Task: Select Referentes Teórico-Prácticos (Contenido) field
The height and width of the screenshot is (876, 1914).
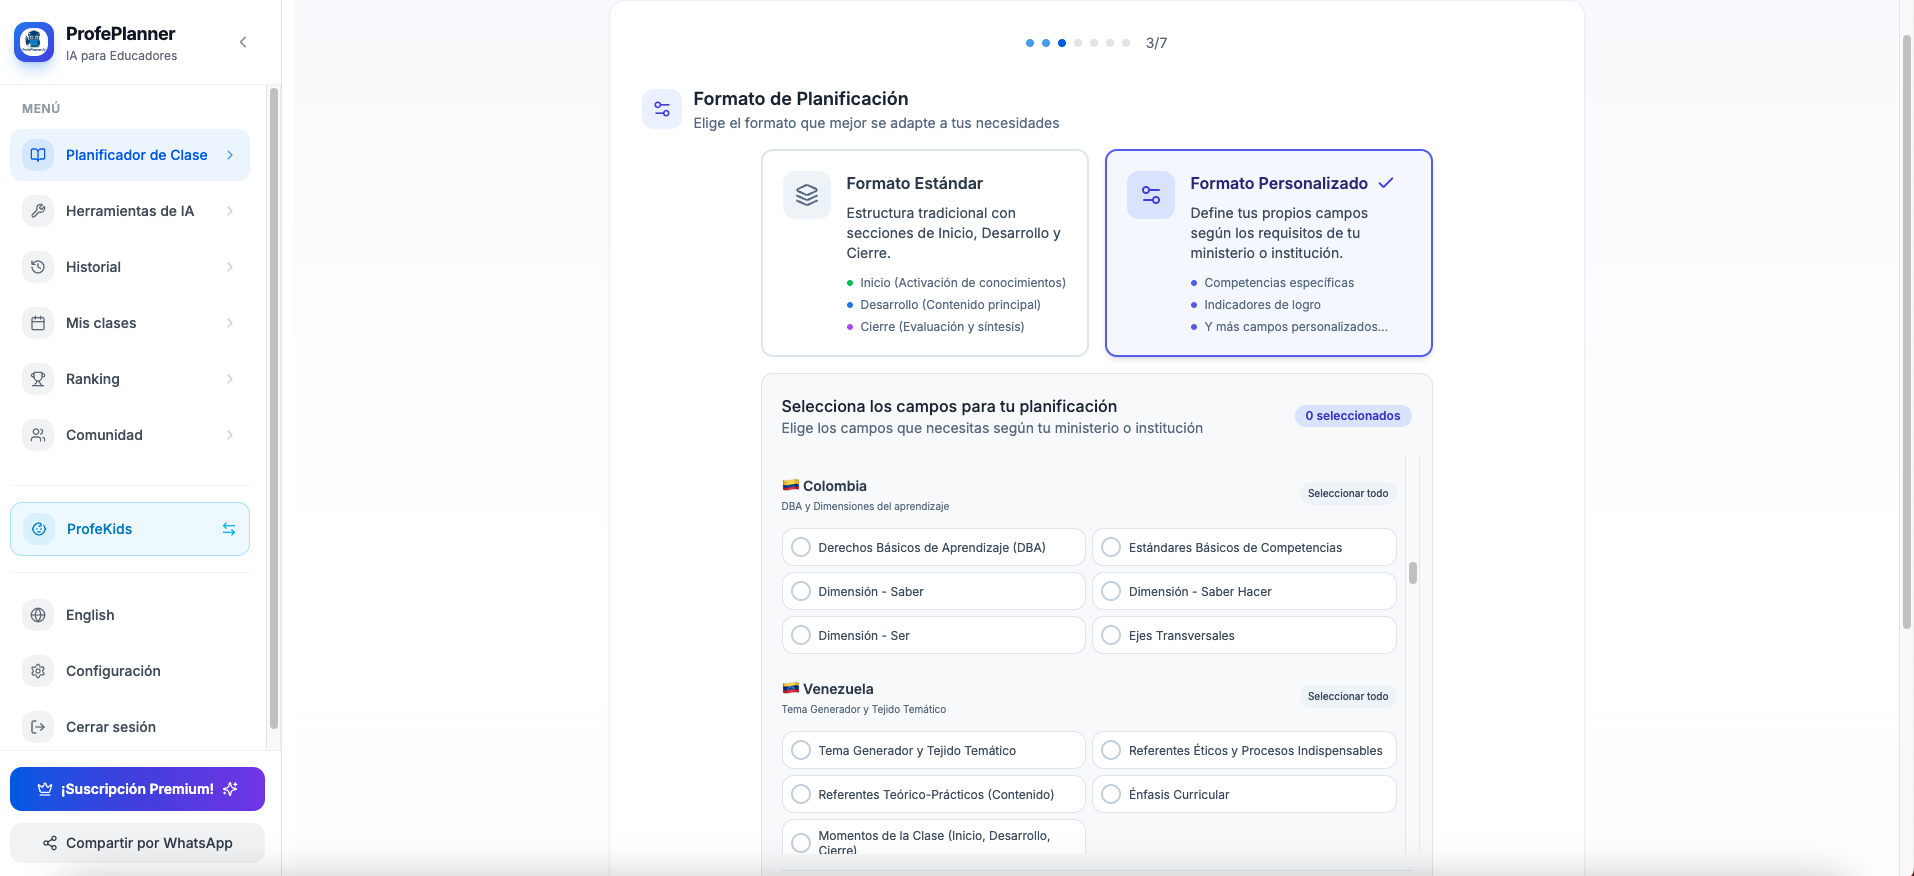Action: point(934,794)
